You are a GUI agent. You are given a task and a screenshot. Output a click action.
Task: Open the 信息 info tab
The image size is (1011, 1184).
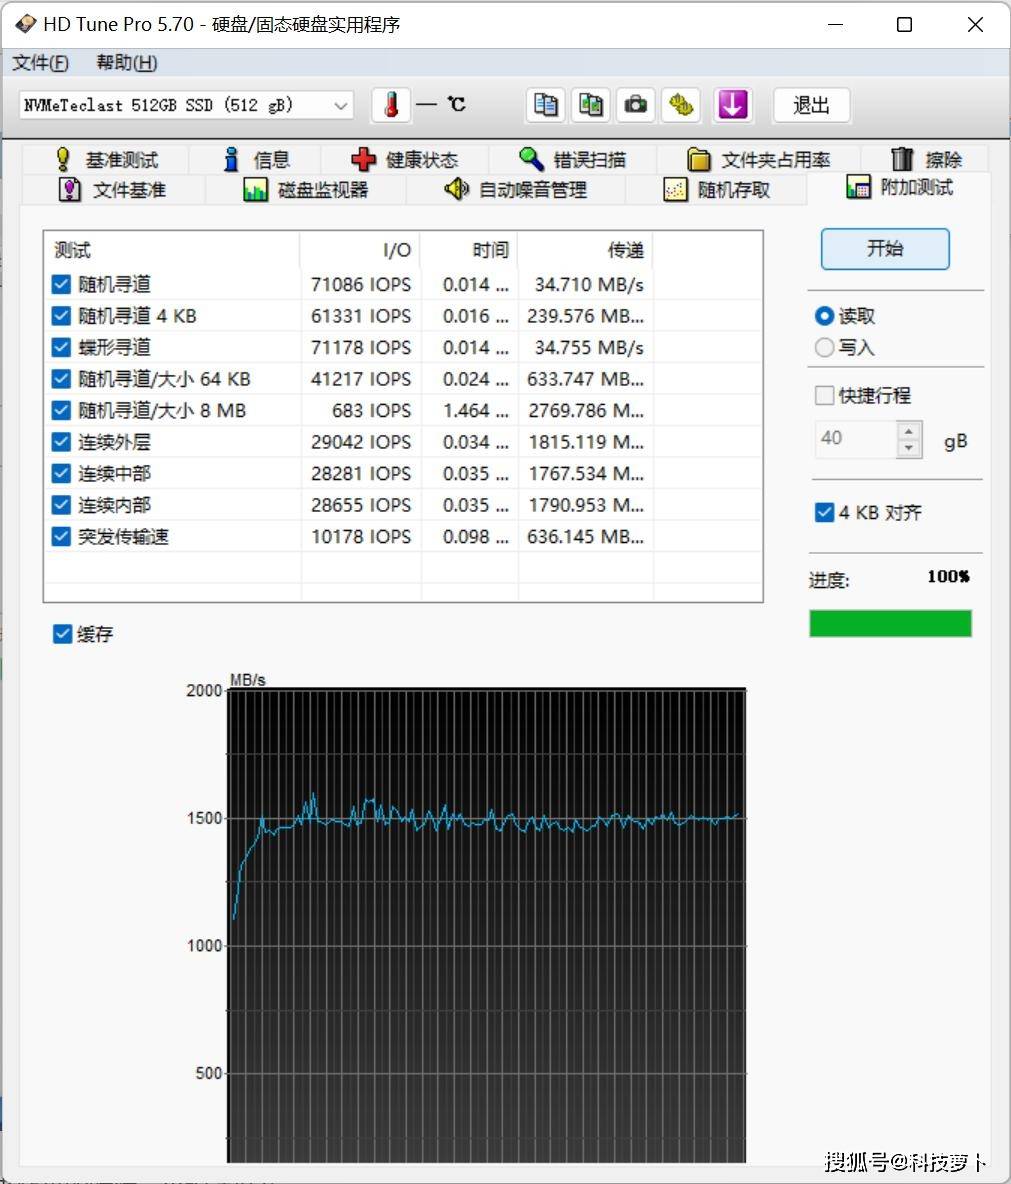256,159
